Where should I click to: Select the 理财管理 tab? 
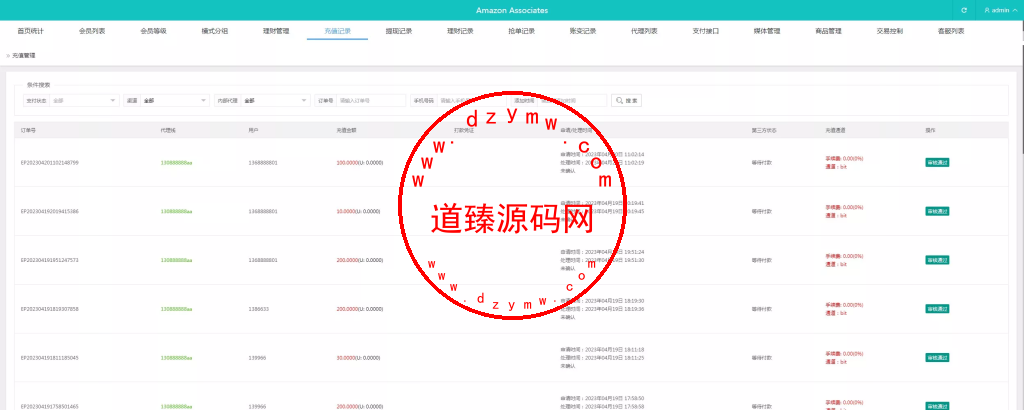(276, 31)
